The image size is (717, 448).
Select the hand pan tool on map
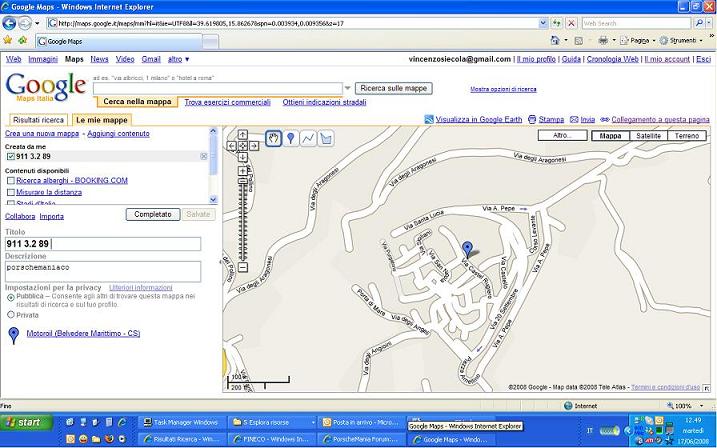coord(273,138)
